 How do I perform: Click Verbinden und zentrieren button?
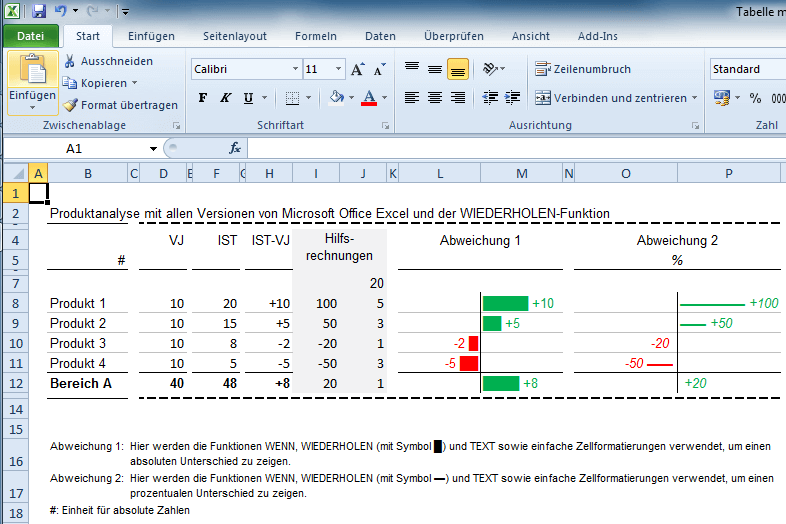click(x=615, y=98)
